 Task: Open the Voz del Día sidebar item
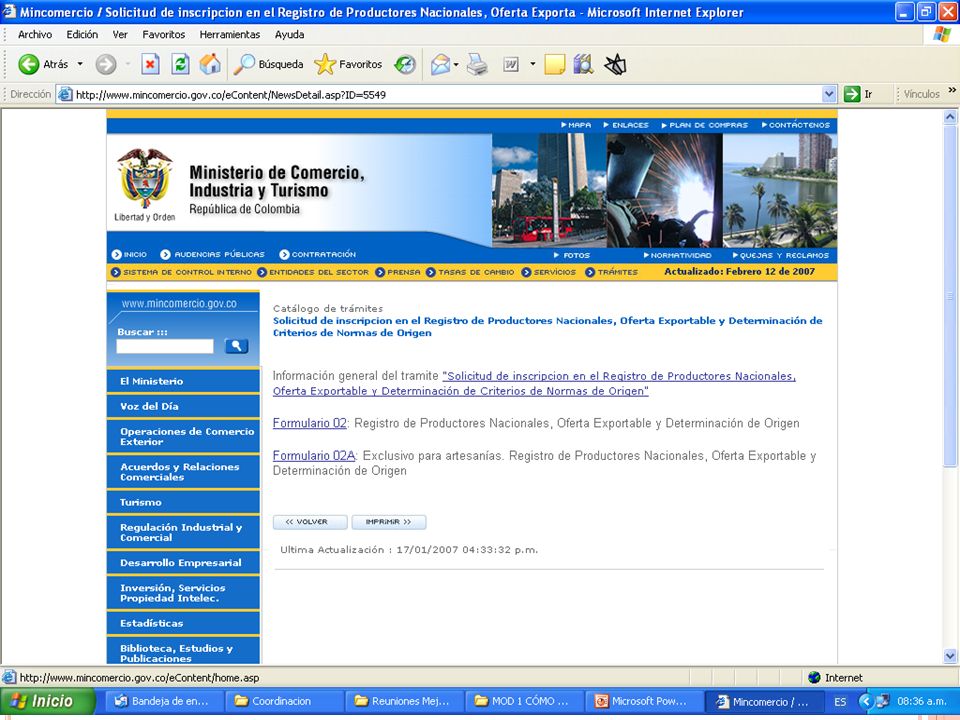pos(183,406)
